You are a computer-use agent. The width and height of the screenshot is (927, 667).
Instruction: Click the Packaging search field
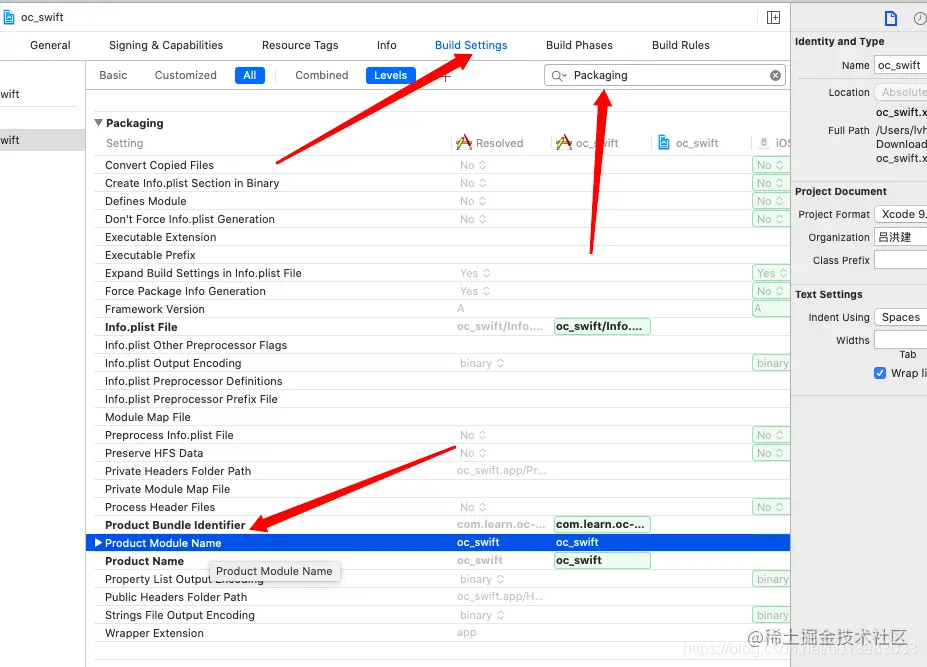665,75
